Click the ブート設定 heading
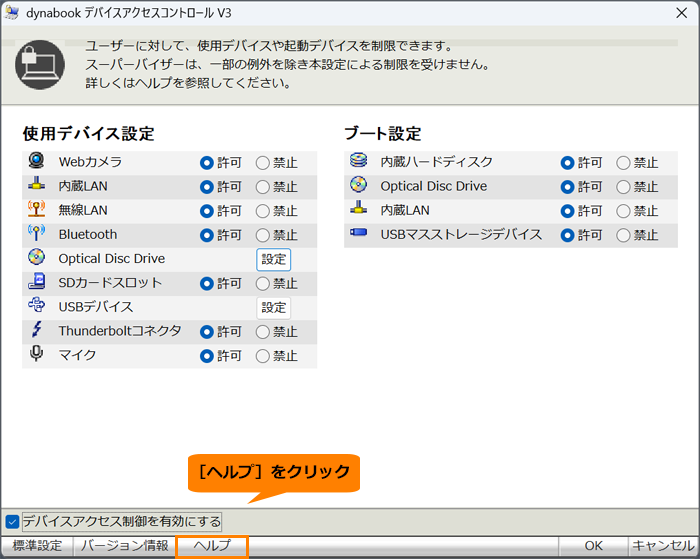Image resolution: width=700 pixels, height=559 pixels. [383, 133]
